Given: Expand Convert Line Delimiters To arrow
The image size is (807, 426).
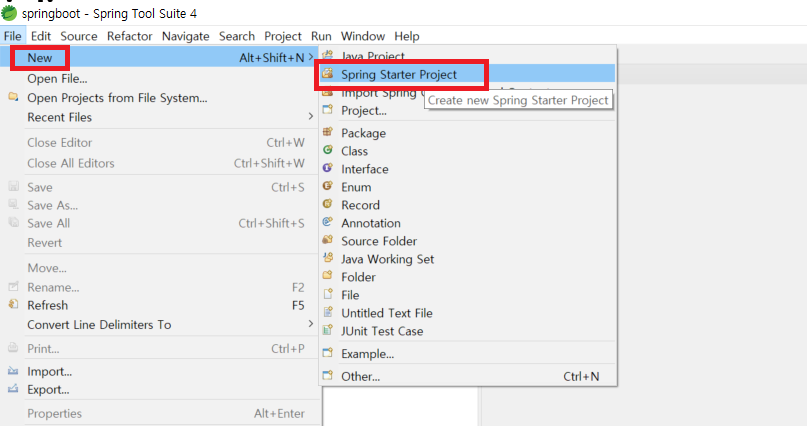Looking at the screenshot, I should [x=310, y=324].
